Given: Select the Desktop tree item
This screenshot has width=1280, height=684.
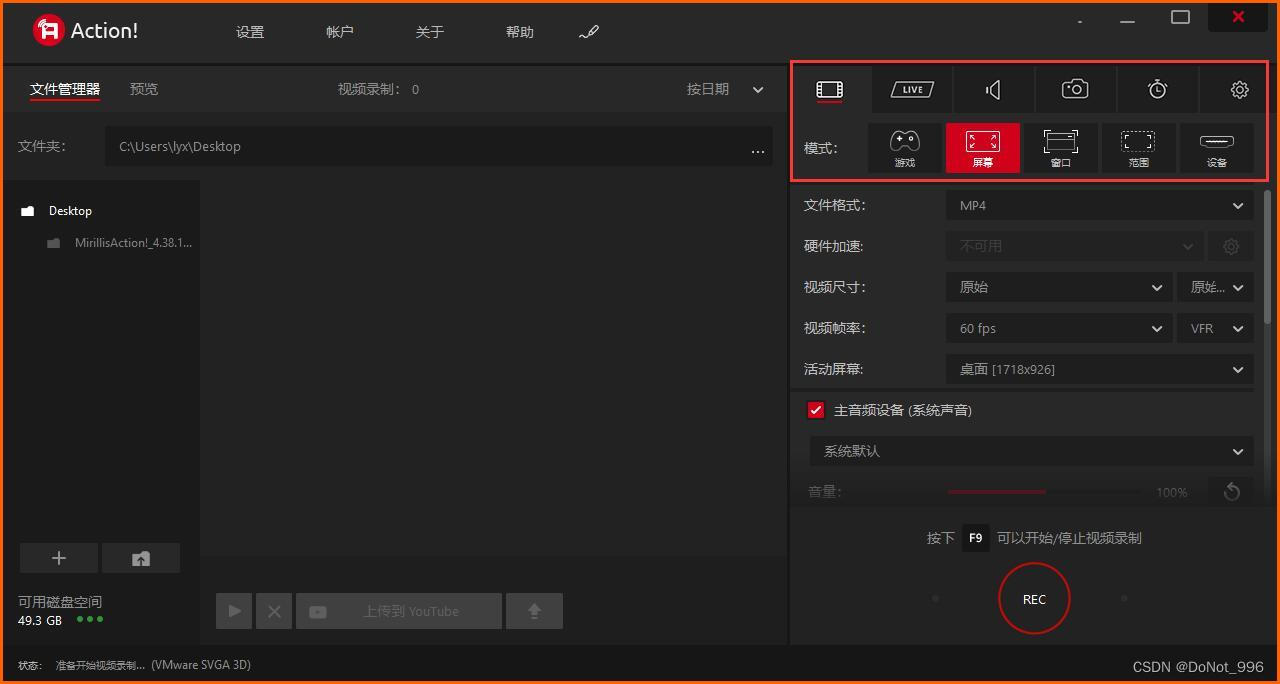Looking at the screenshot, I should pos(70,211).
